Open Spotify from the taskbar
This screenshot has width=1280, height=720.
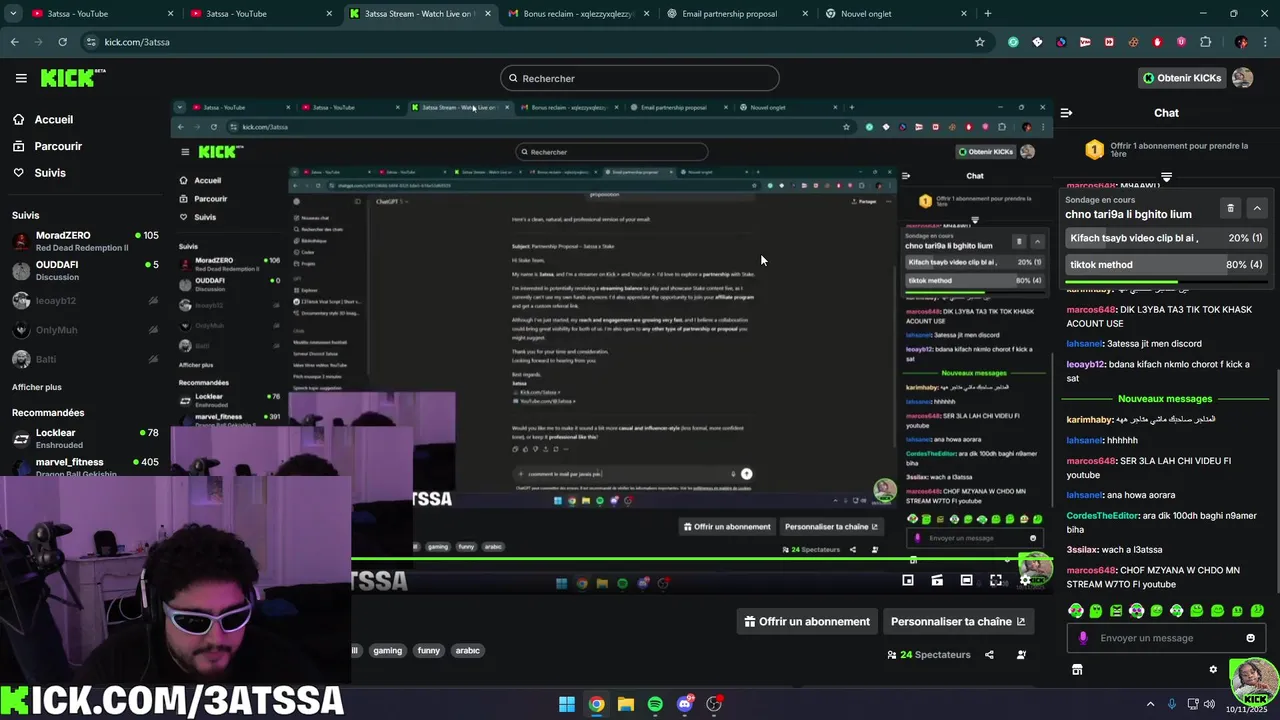pos(655,704)
